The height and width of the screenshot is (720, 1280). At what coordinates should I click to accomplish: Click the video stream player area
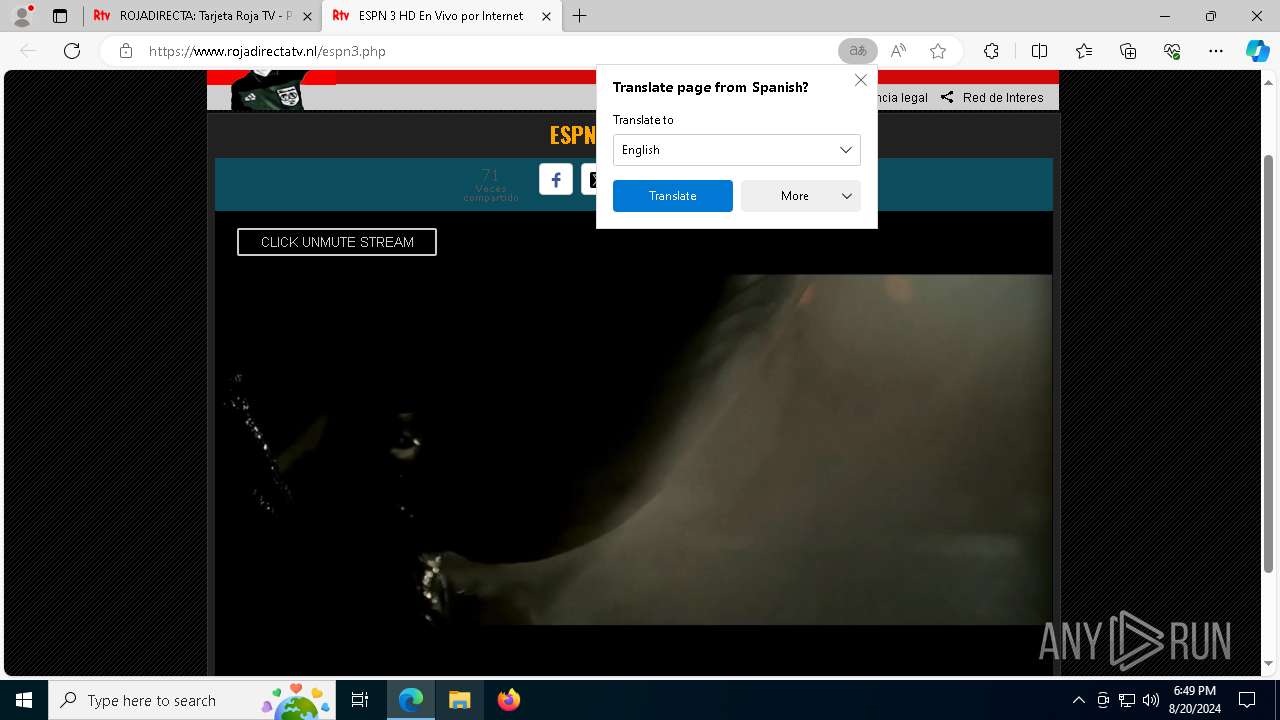click(x=633, y=450)
